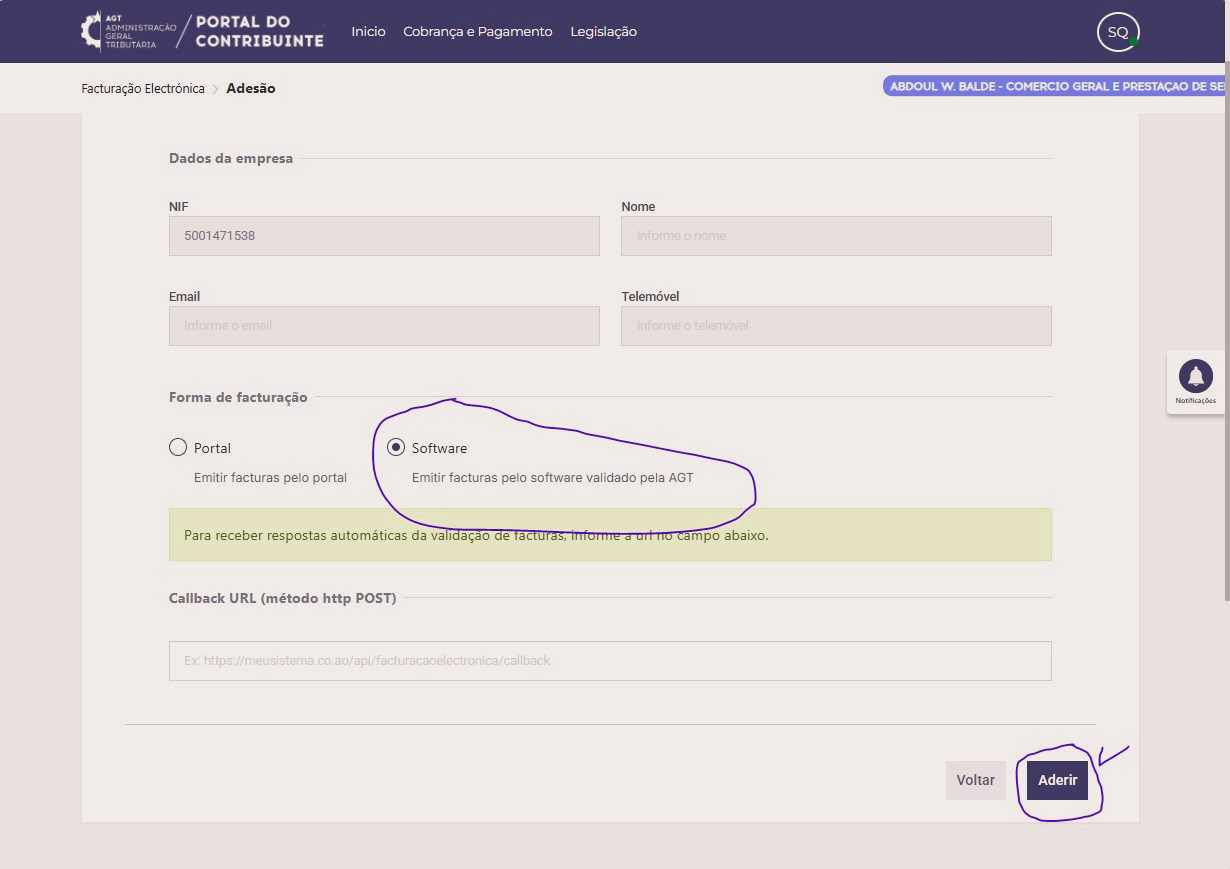1230x869 pixels.
Task: Click into the Callback URL field
Action: pos(610,661)
